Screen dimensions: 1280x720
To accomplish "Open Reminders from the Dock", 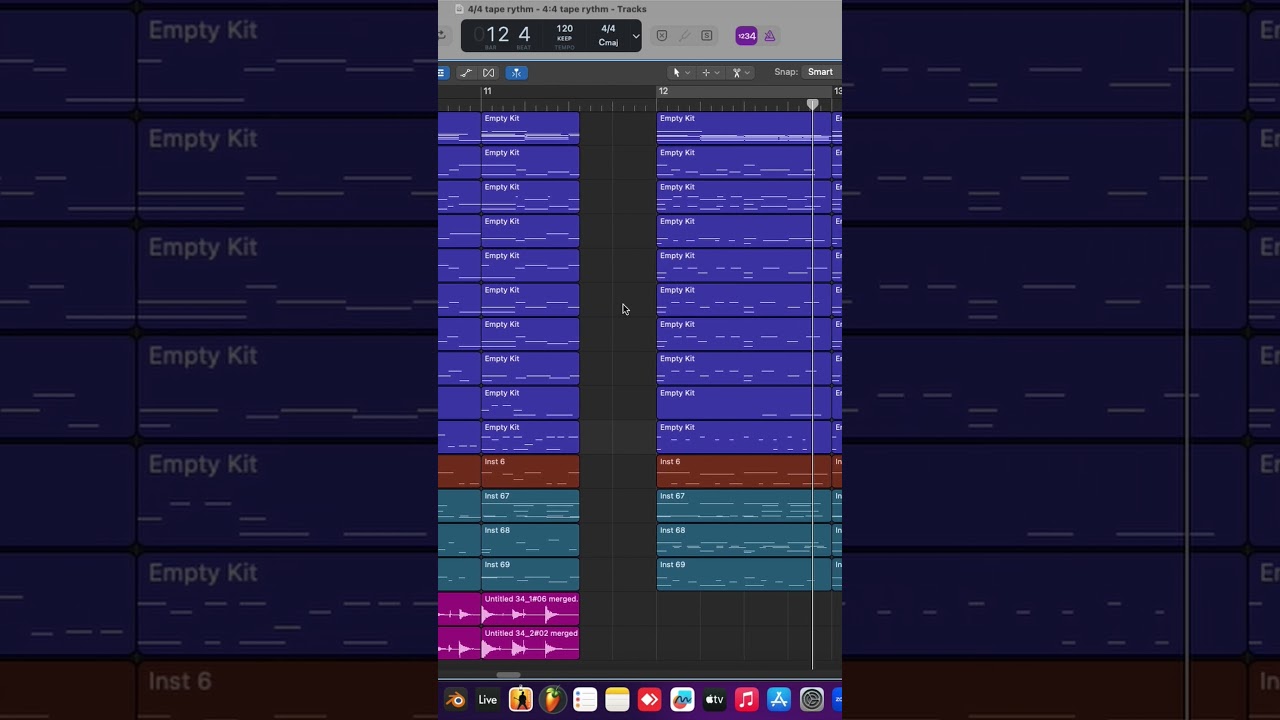I will [x=585, y=700].
